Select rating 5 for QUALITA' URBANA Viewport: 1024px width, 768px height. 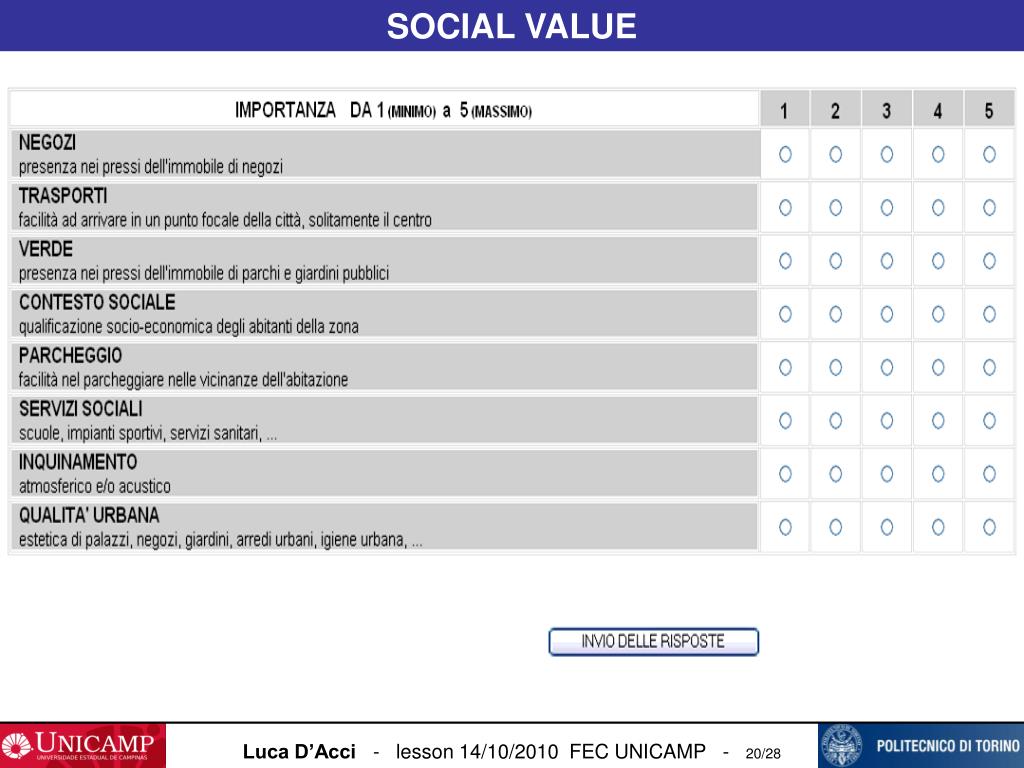989,527
